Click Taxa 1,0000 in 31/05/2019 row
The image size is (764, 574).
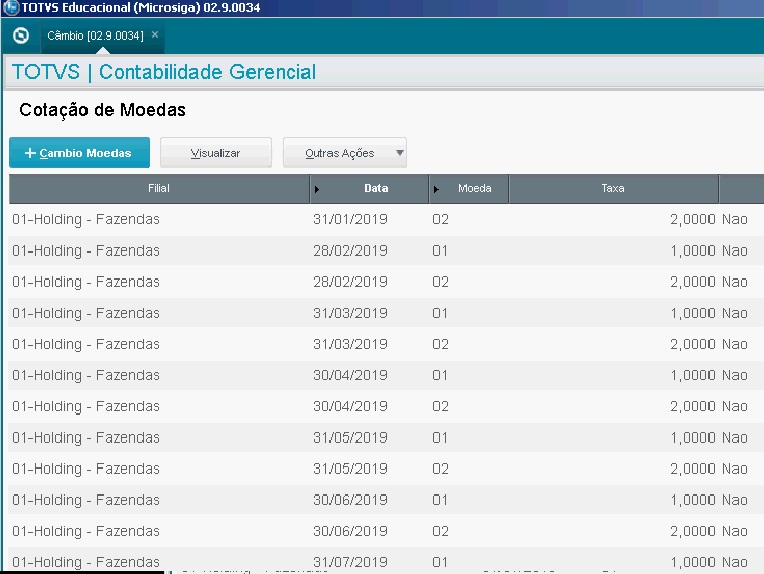point(692,438)
